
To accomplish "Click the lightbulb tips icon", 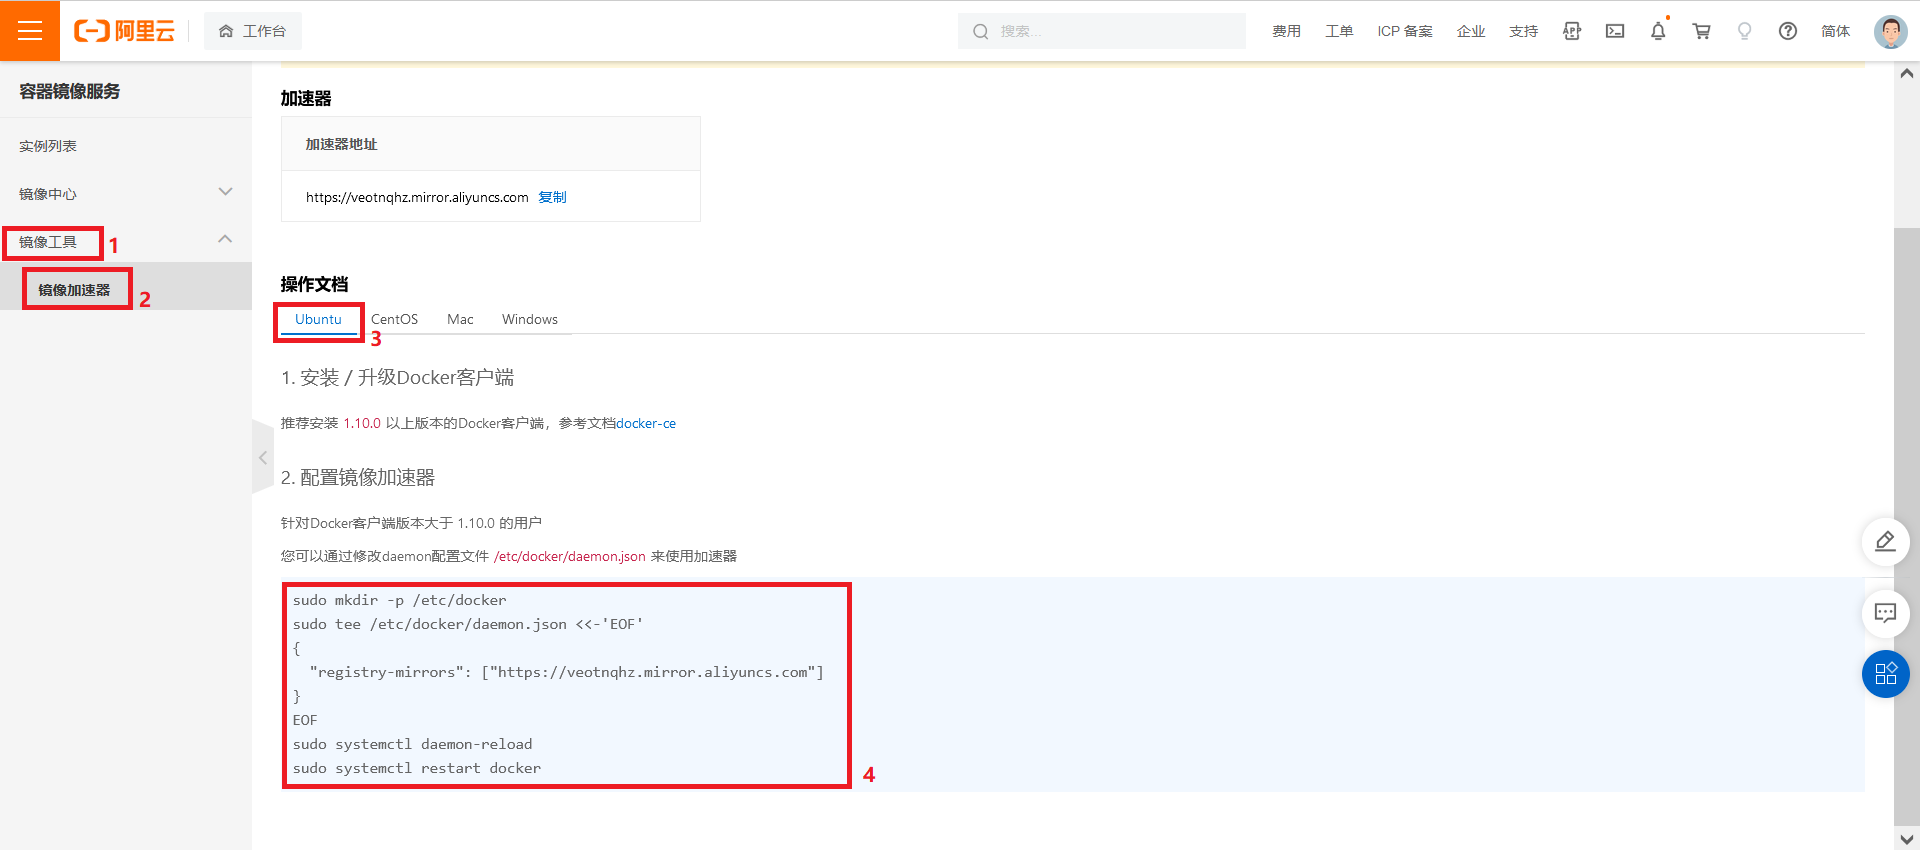I will pos(1745,31).
